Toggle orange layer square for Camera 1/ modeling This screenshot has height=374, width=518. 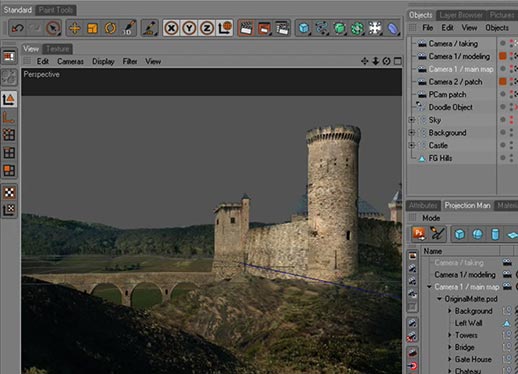pyautogui.click(x=503, y=56)
